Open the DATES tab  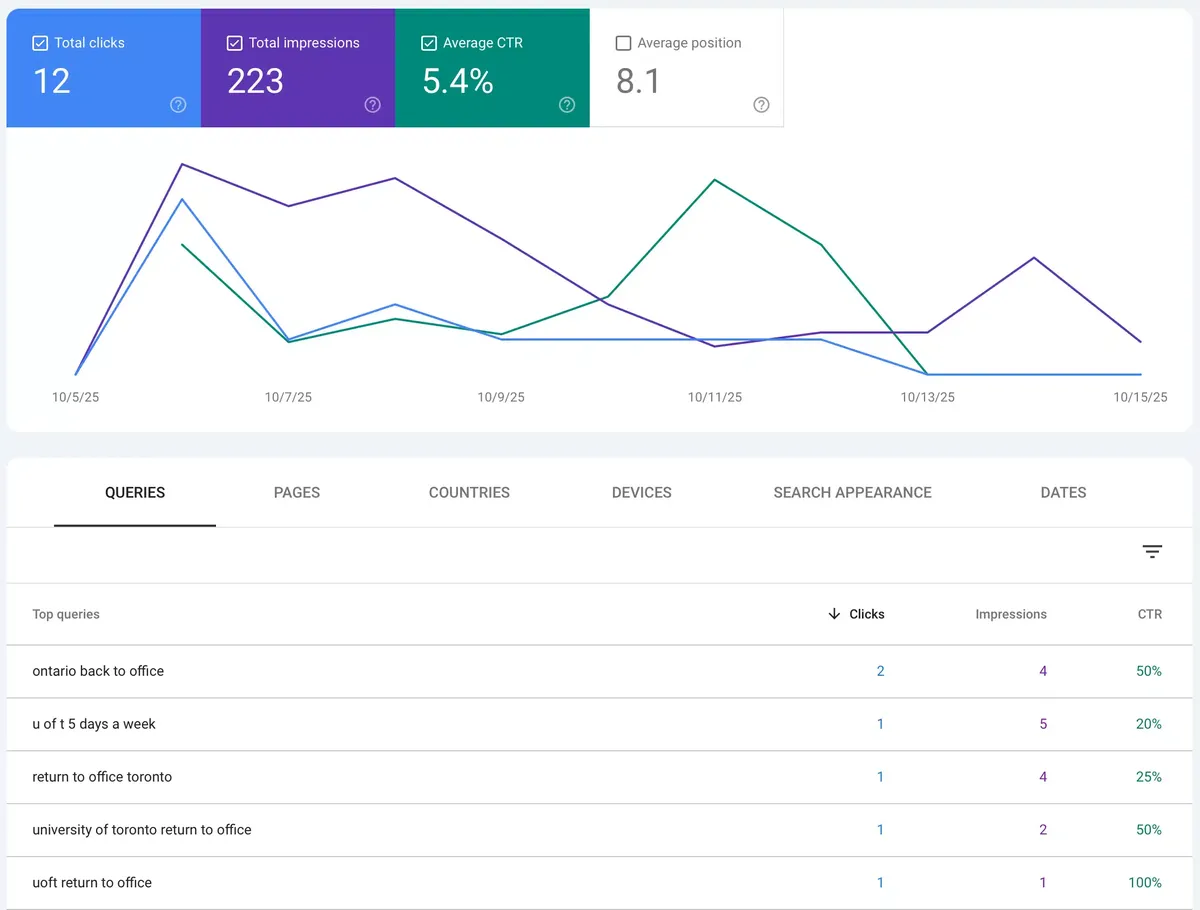pyautogui.click(x=1063, y=492)
